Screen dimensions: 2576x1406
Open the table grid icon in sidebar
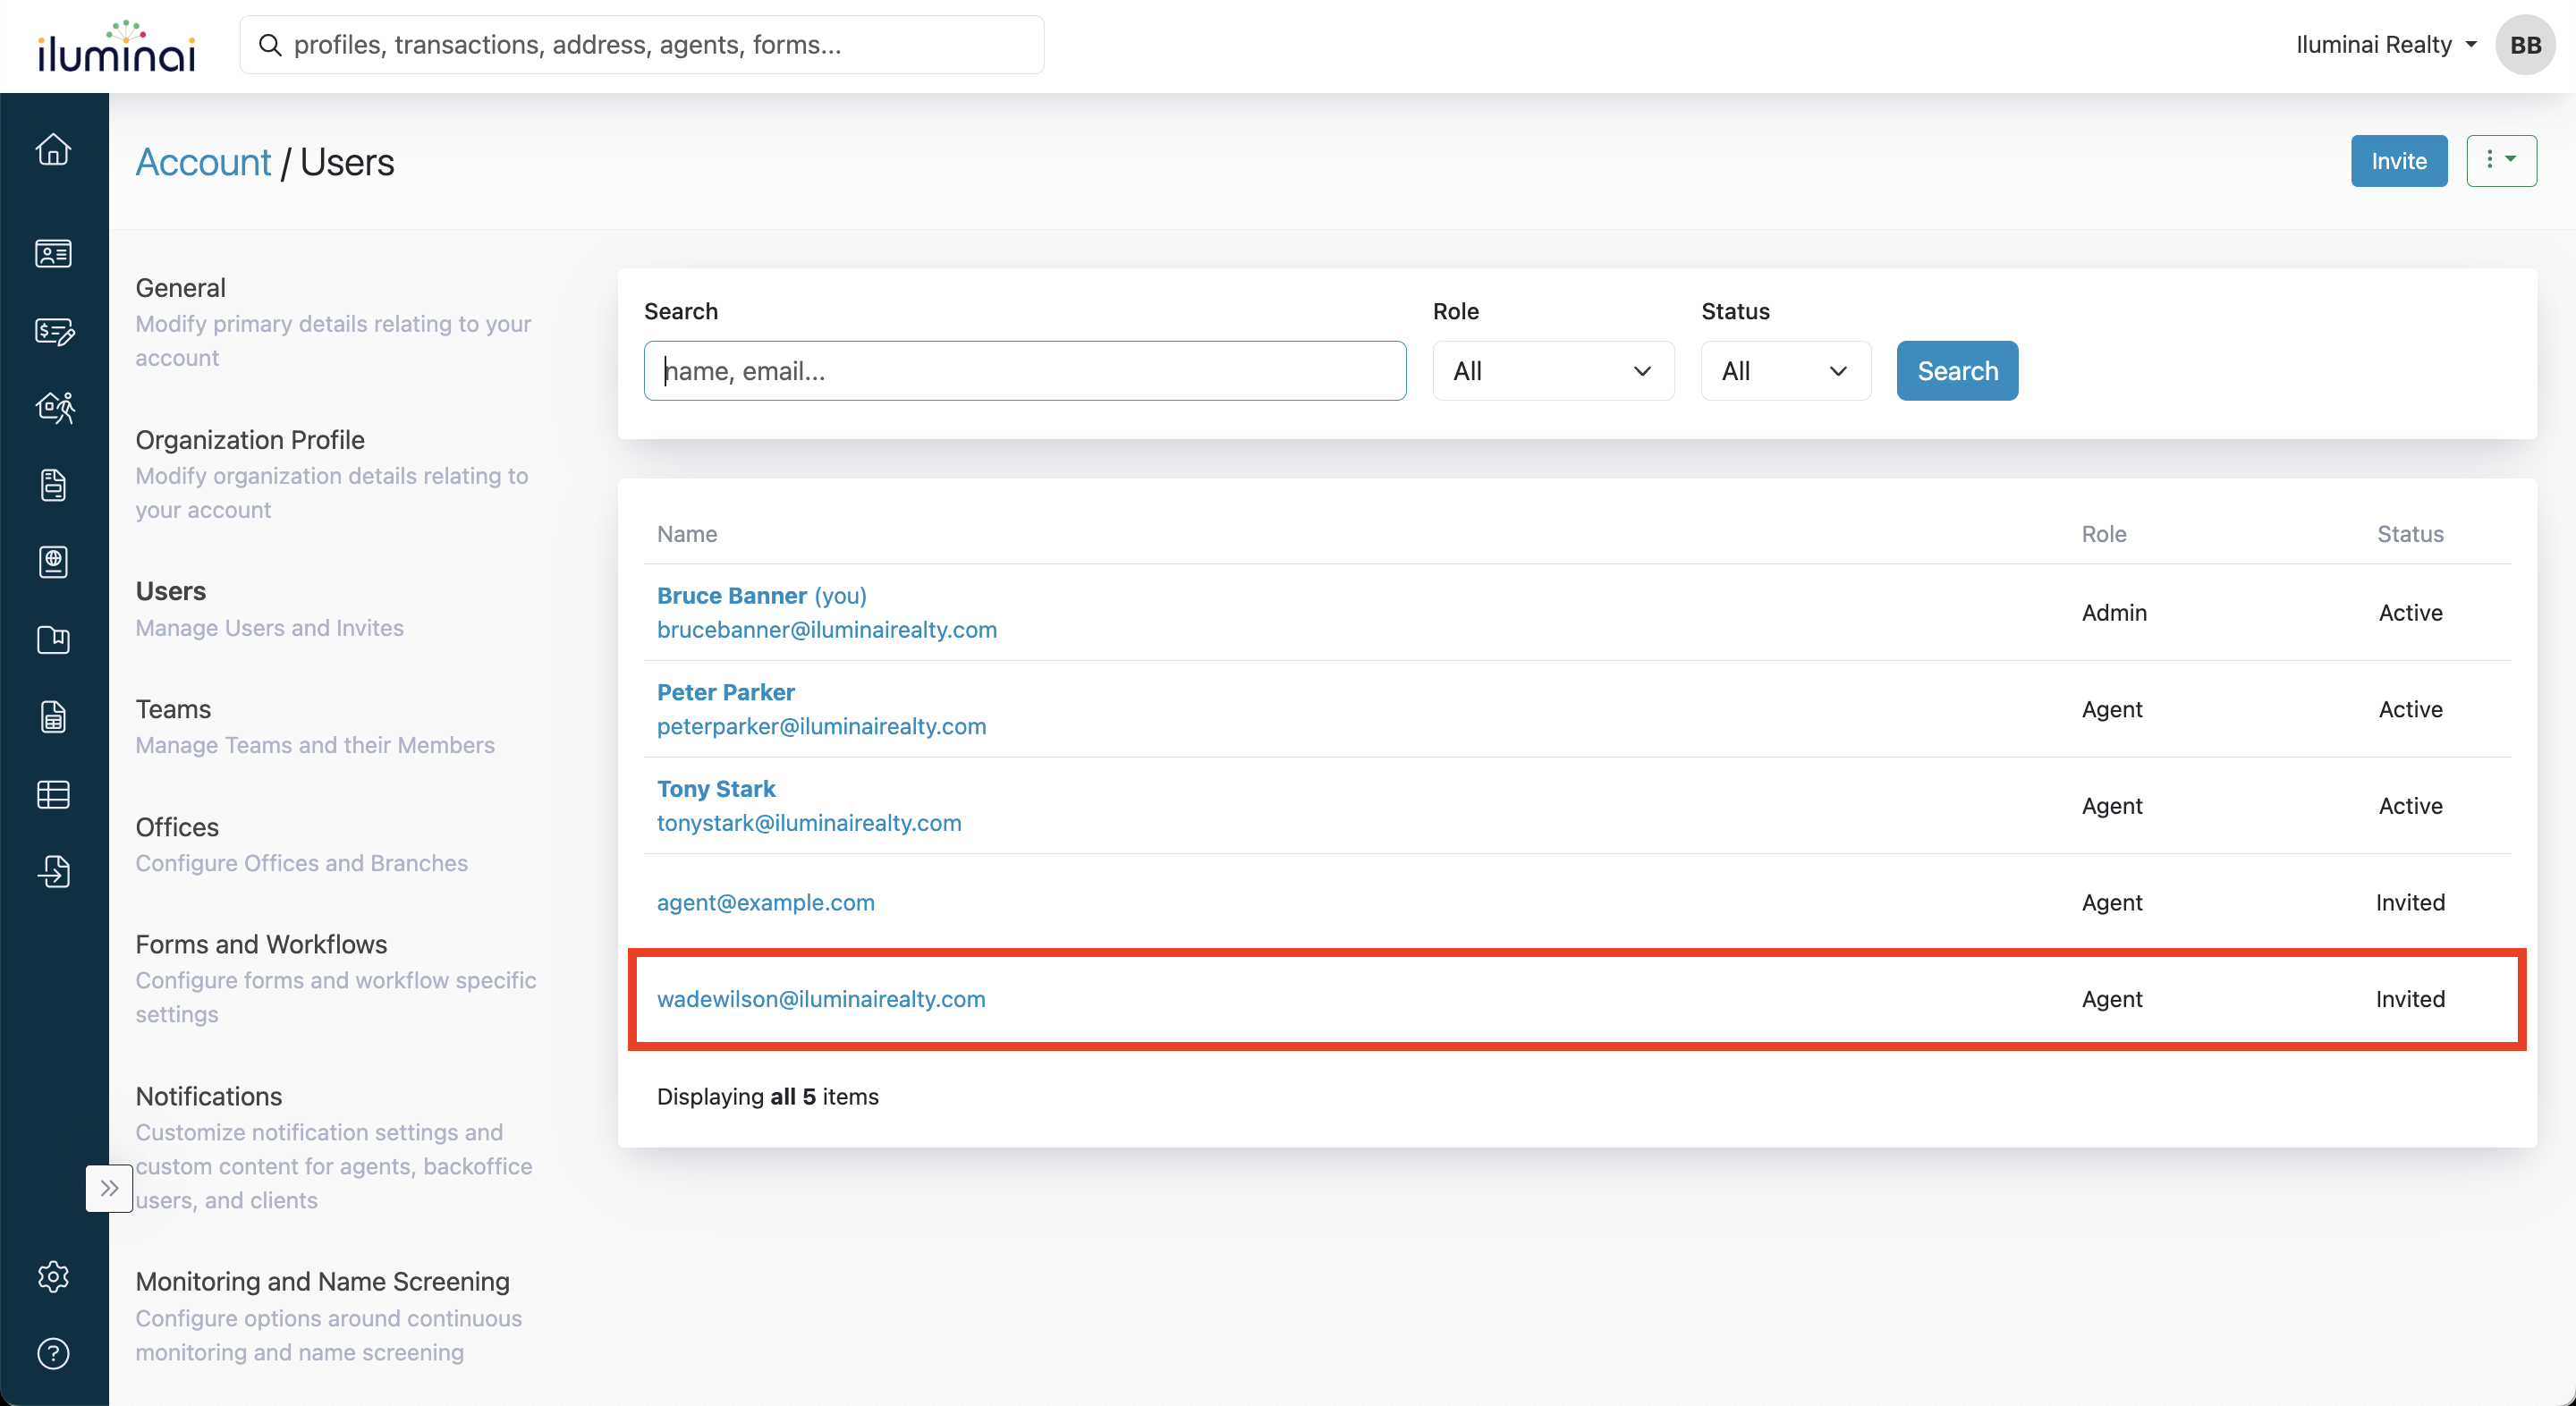53,795
